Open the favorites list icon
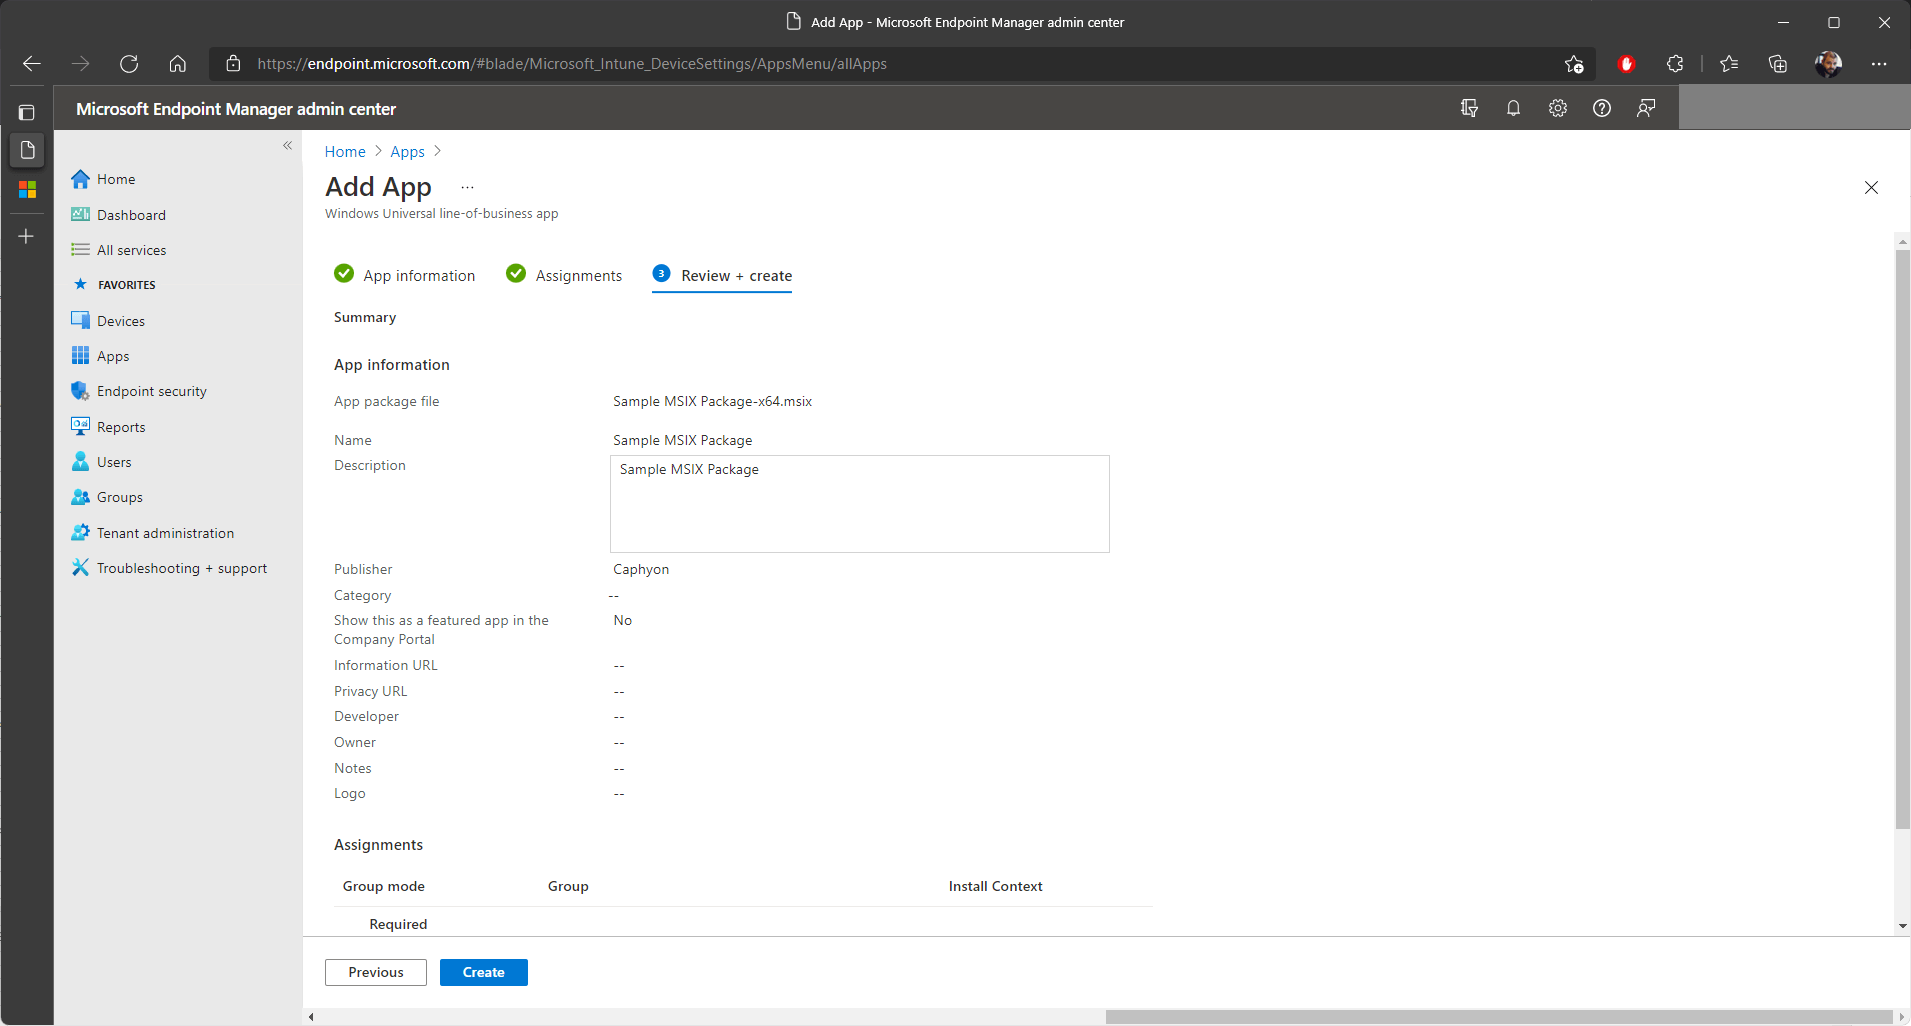This screenshot has height=1026, width=1911. coord(1729,64)
